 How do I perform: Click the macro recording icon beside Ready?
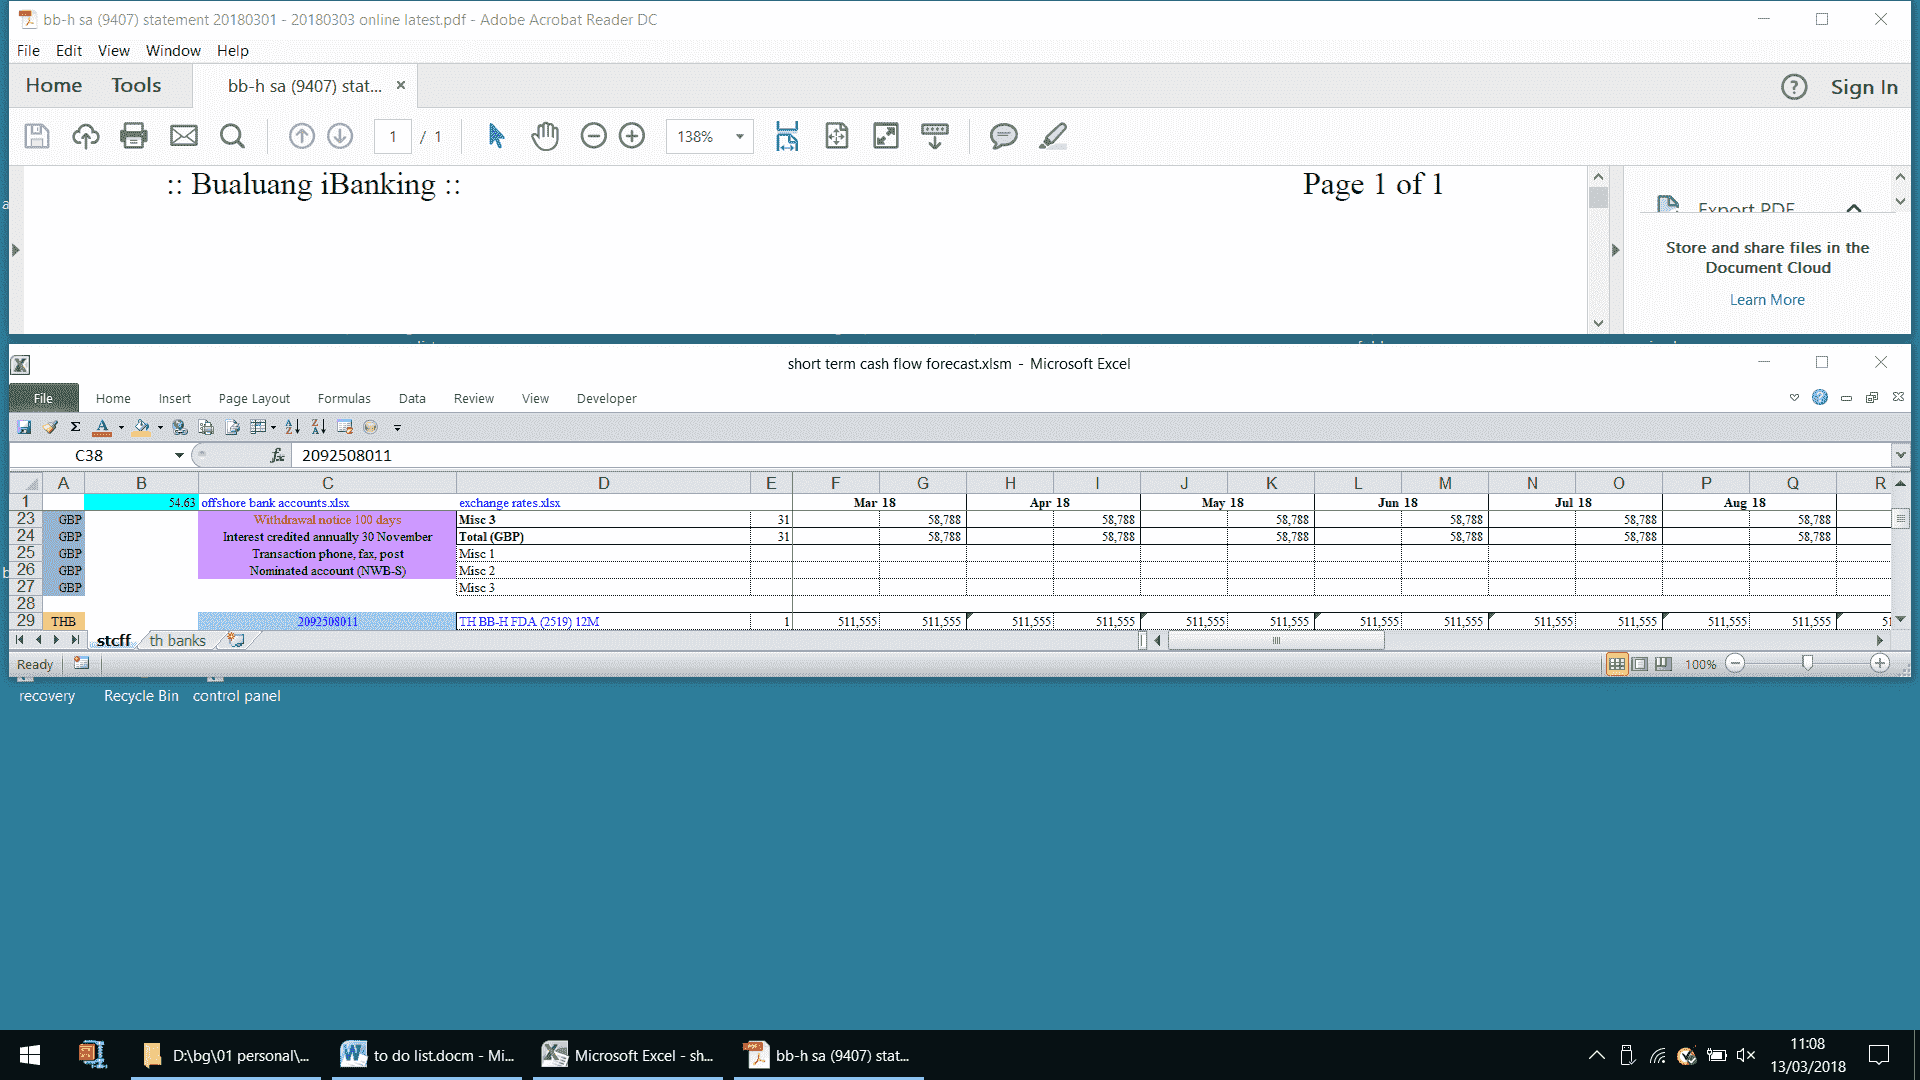pos(81,663)
